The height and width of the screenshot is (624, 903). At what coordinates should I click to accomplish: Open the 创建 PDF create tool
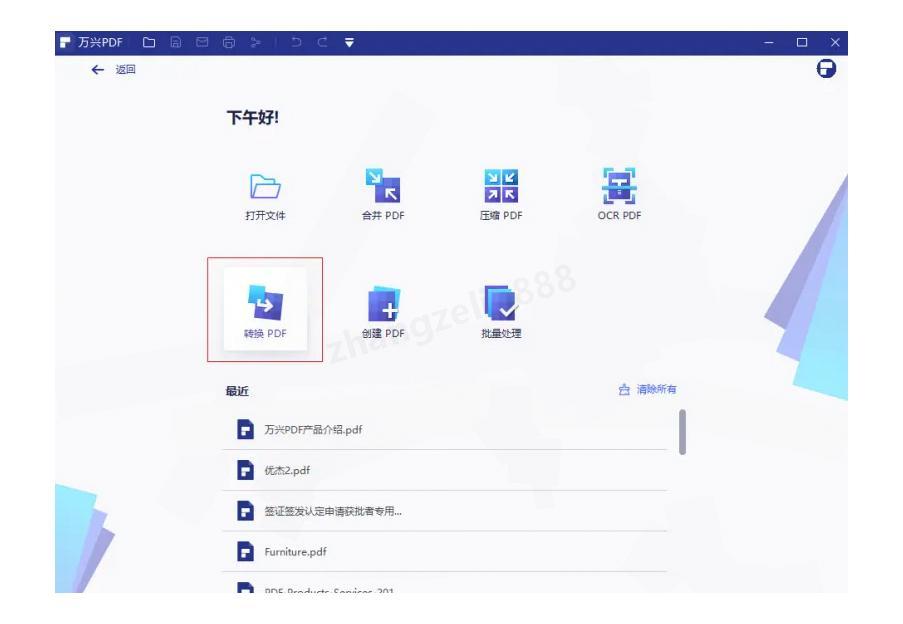(x=383, y=312)
